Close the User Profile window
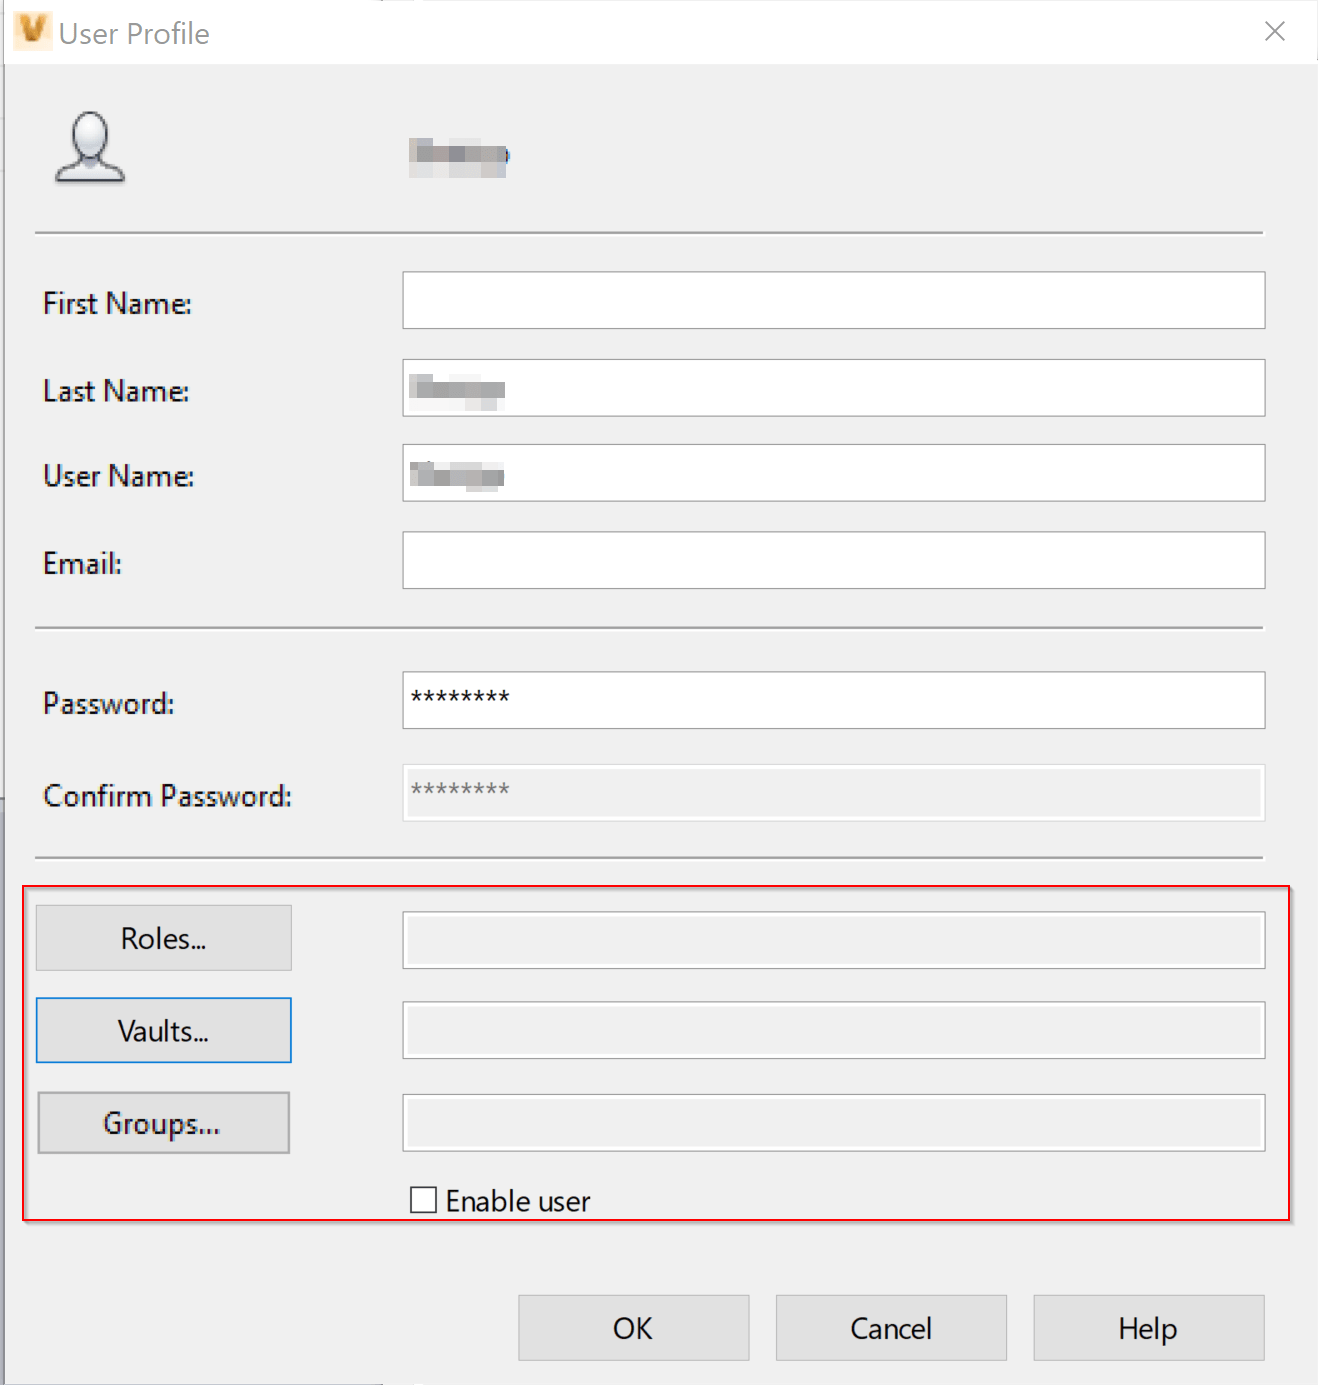1318x1385 pixels. (1274, 31)
